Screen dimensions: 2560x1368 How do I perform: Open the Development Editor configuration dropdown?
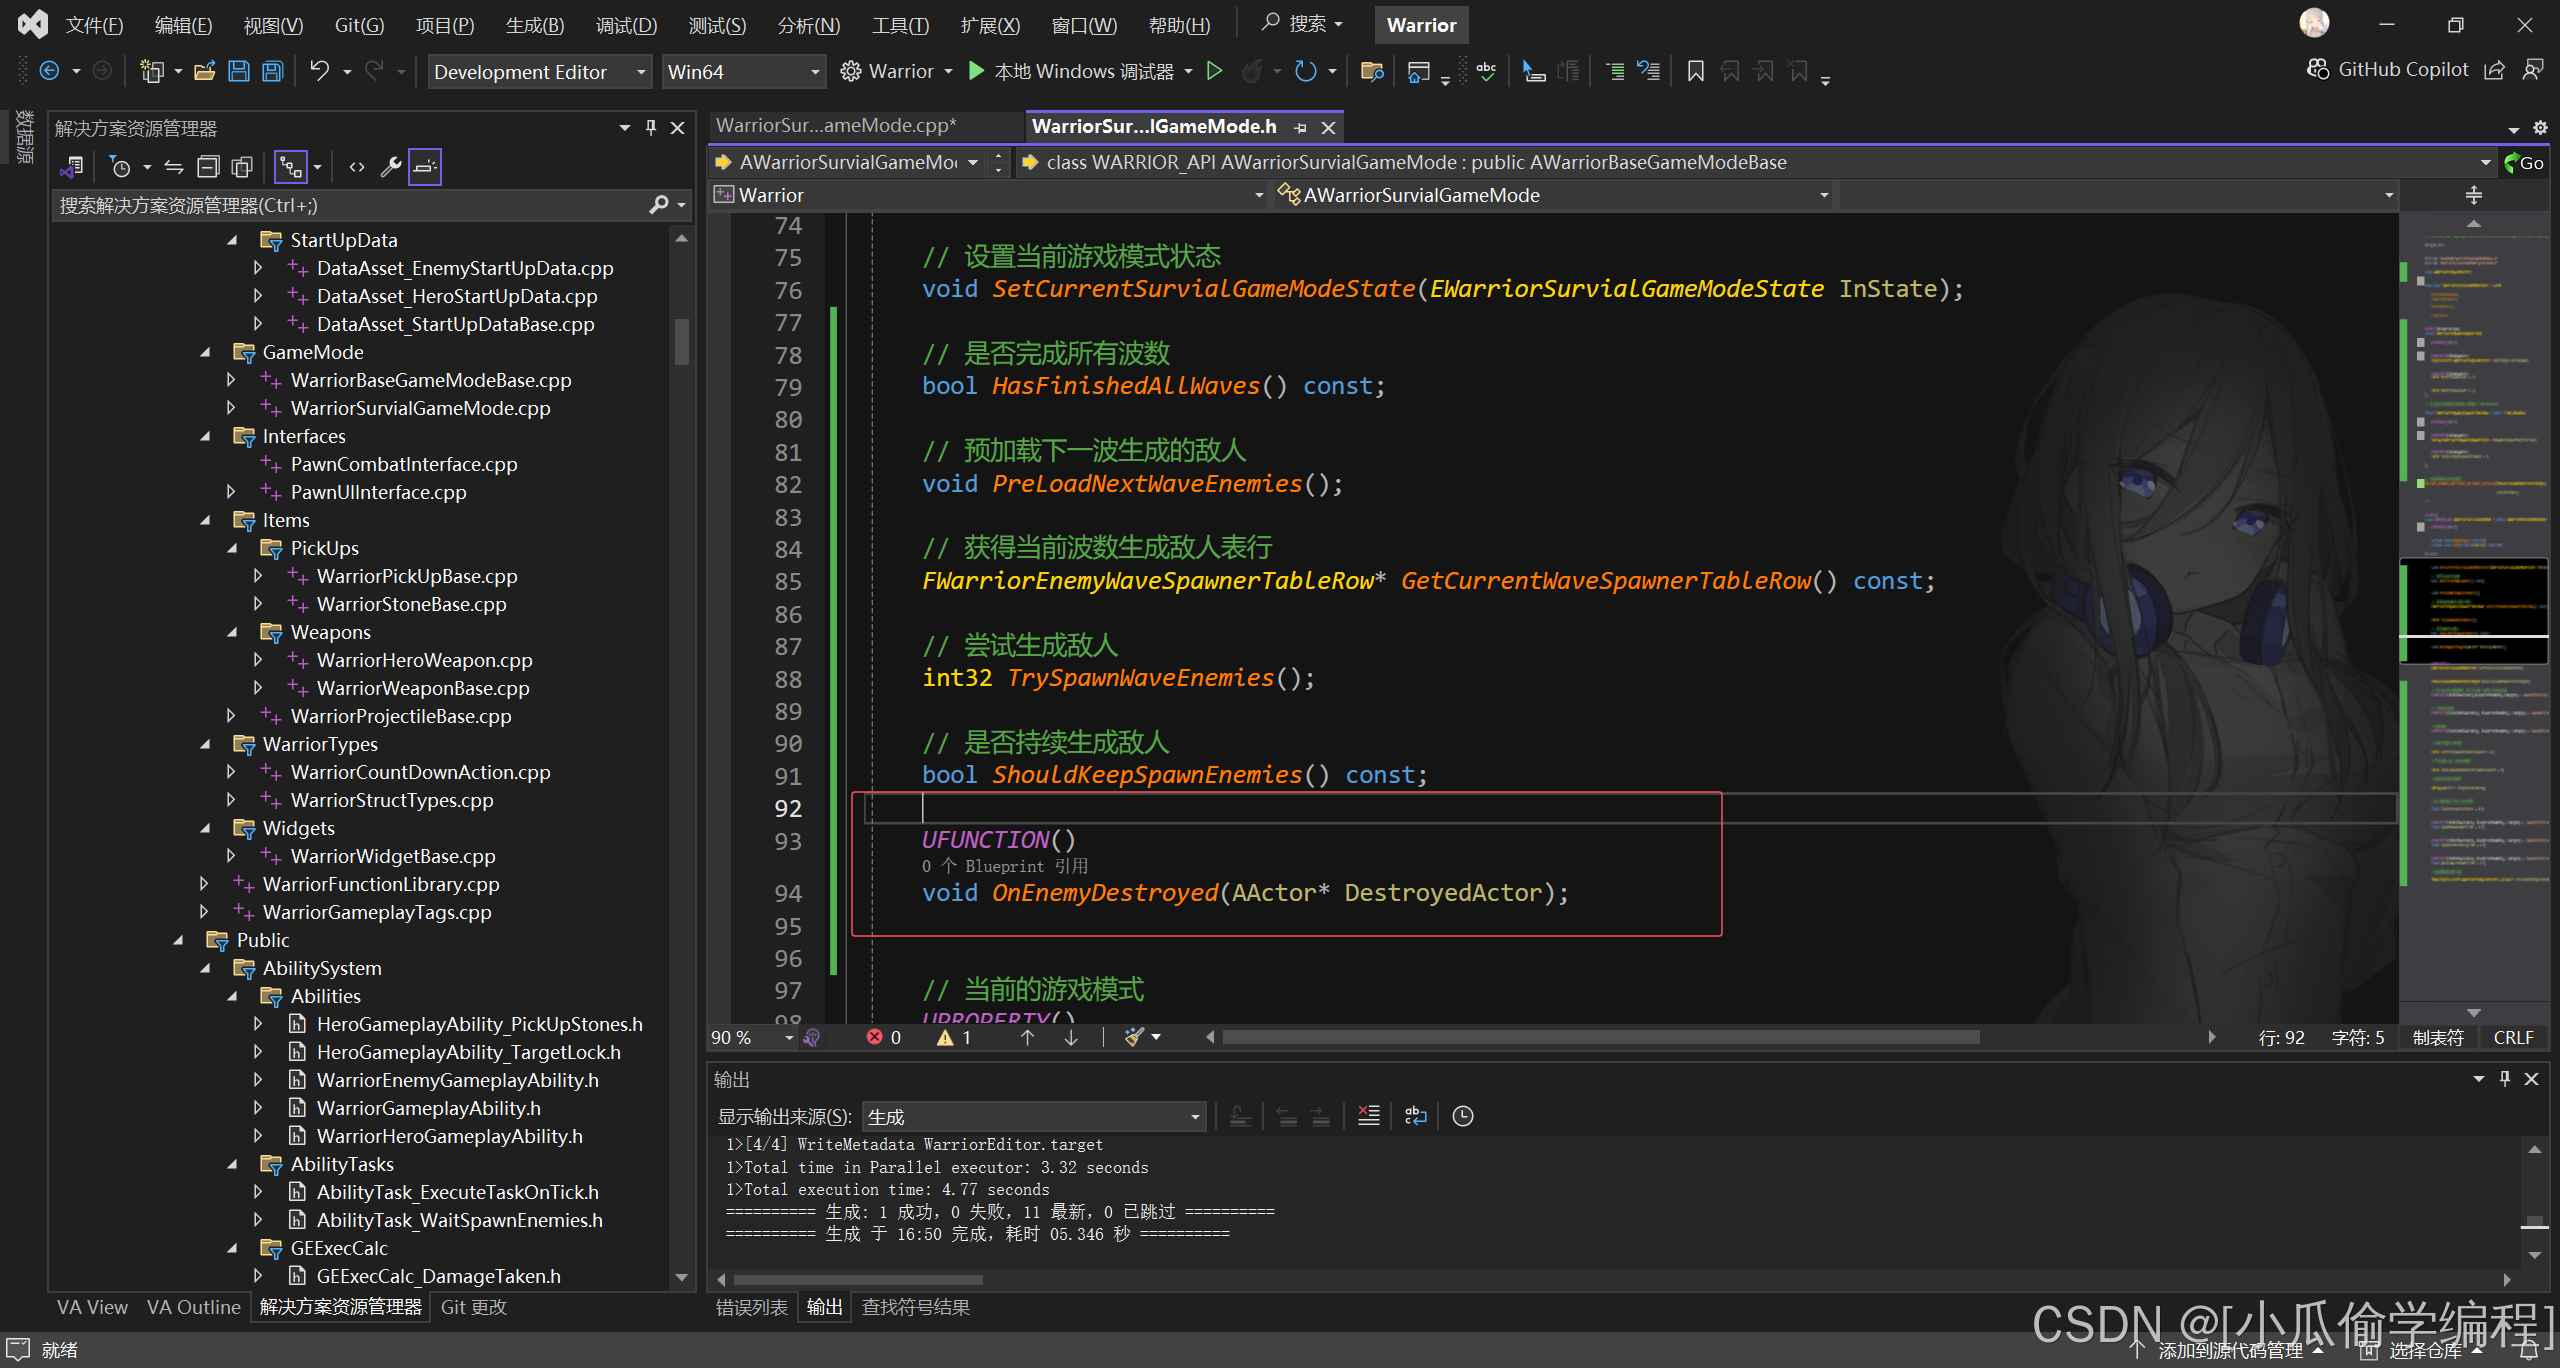coord(539,72)
